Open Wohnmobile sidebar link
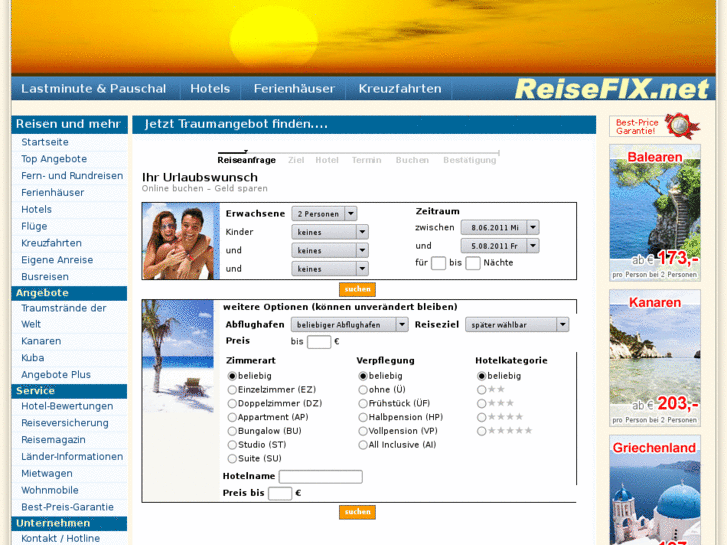 [x=50, y=490]
